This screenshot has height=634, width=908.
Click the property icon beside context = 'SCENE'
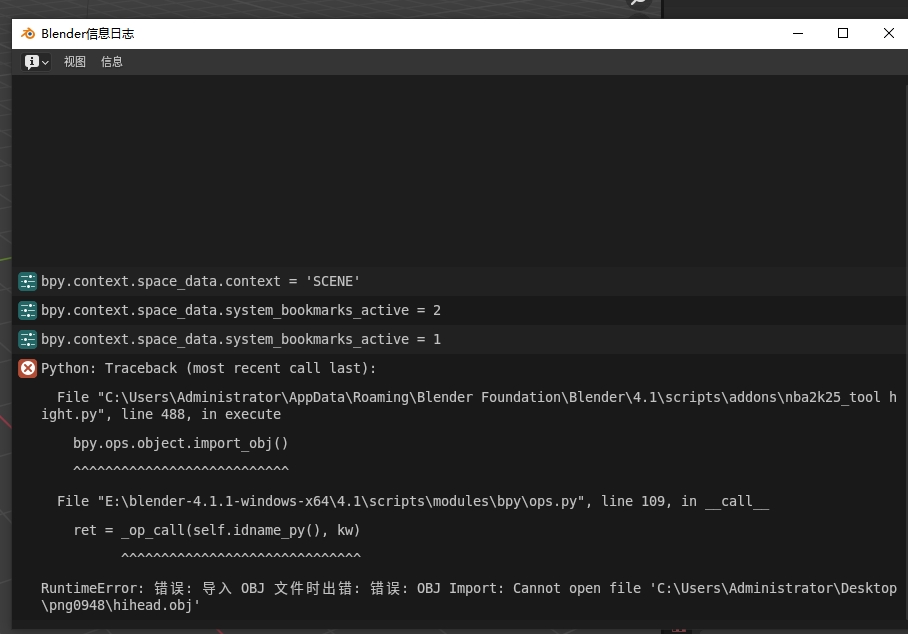pyautogui.click(x=27, y=281)
